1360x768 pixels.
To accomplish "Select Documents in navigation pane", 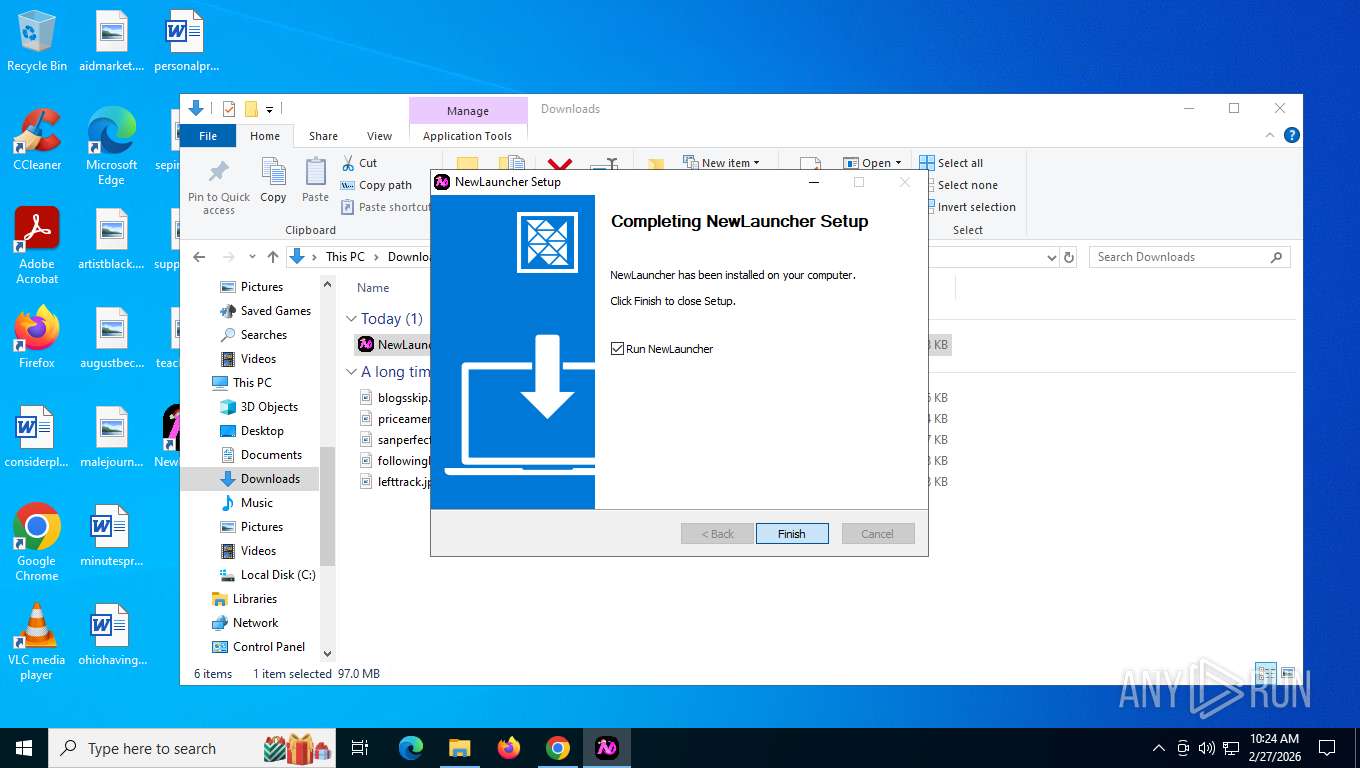I will (x=260, y=455).
